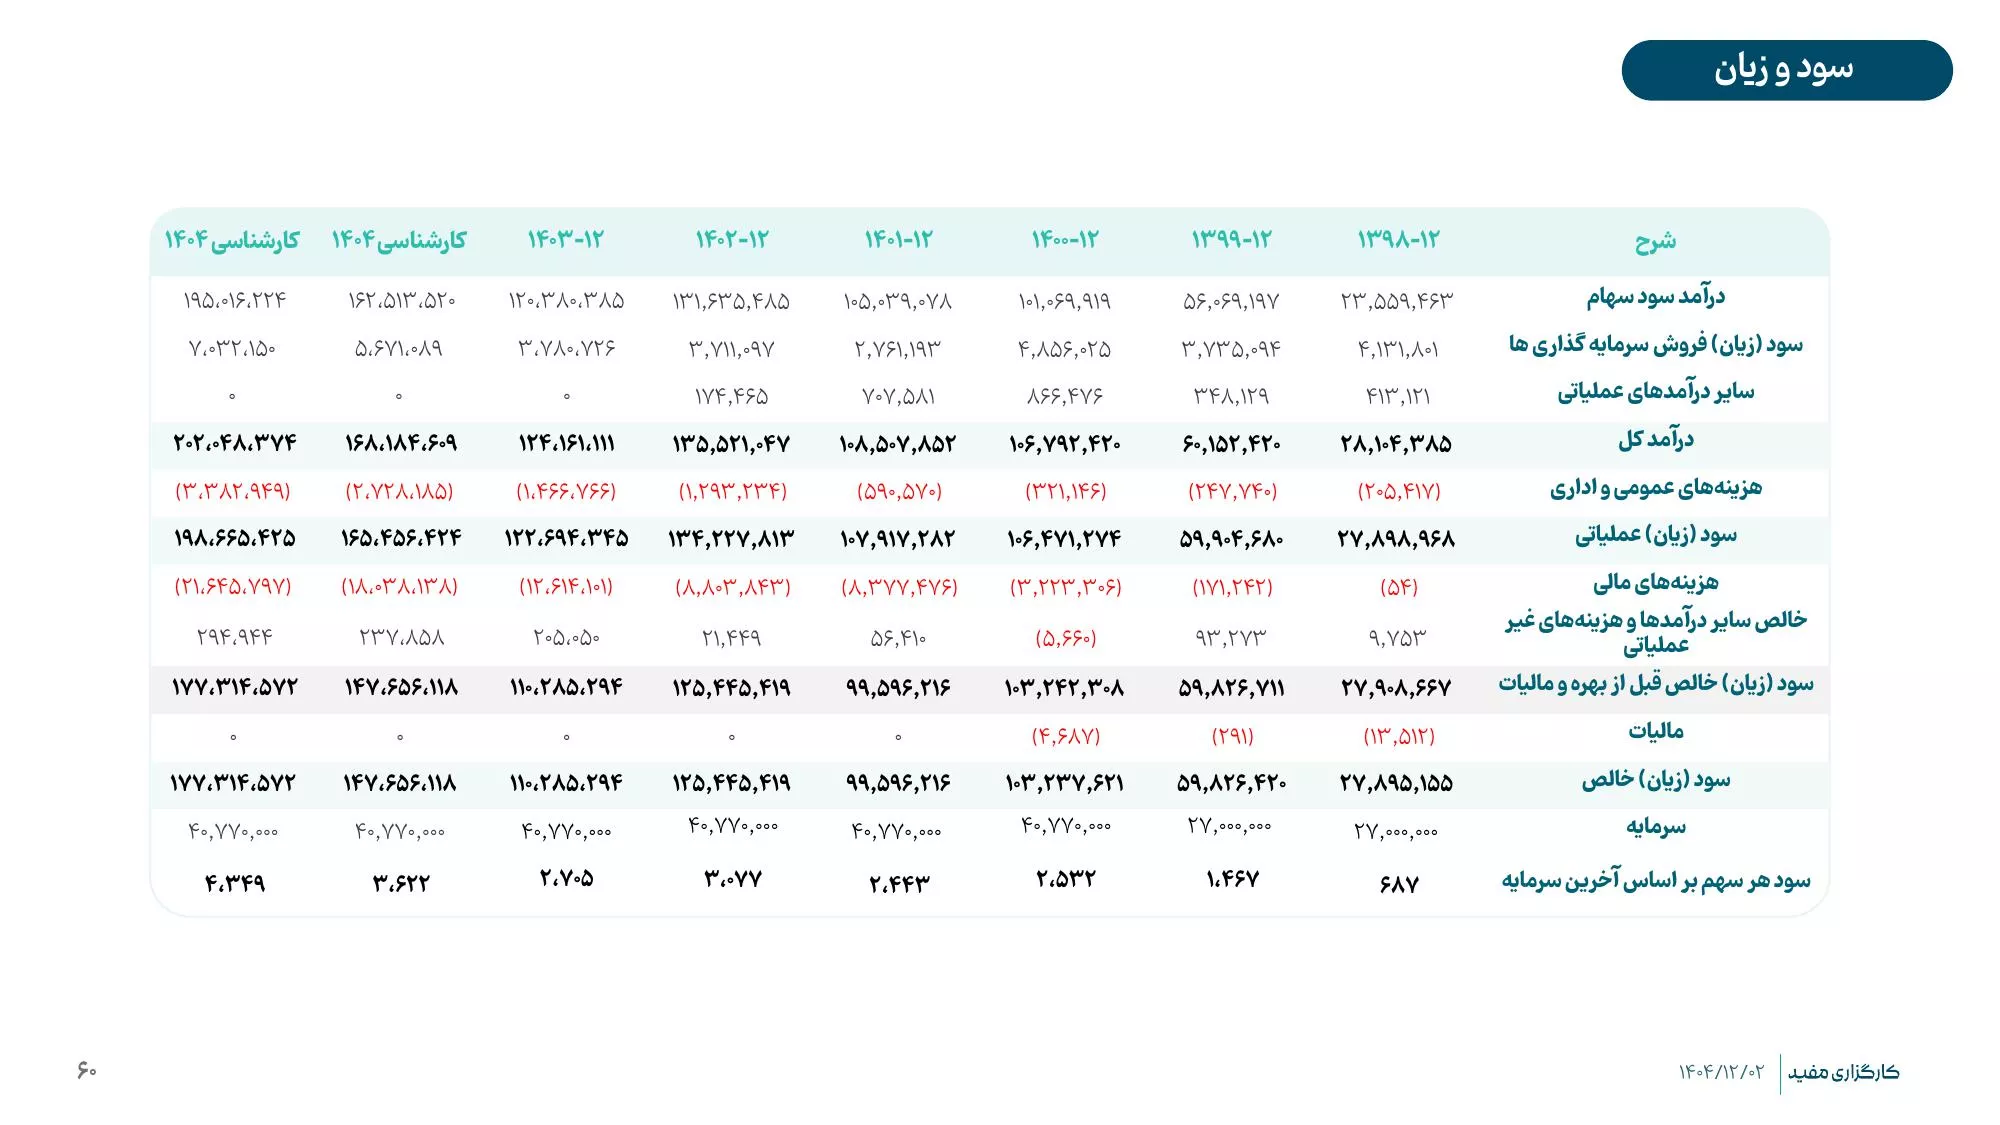Click the leftmost کارشناسی ۱۴۰۴ header
Image resolution: width=2000 pixels, height=1125 pixels.
[x=232, y=240]
